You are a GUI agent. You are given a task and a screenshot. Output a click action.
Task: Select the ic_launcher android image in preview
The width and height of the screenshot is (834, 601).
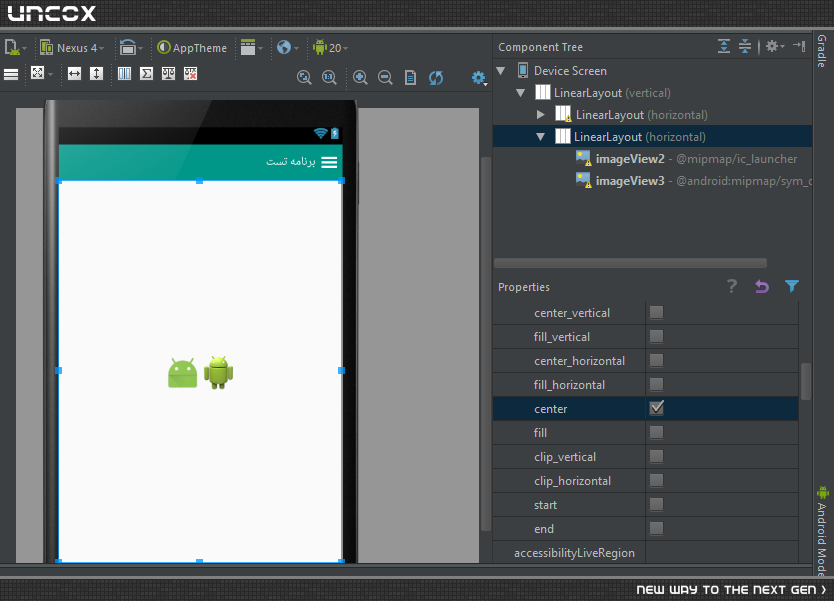(x=182, y=373)
